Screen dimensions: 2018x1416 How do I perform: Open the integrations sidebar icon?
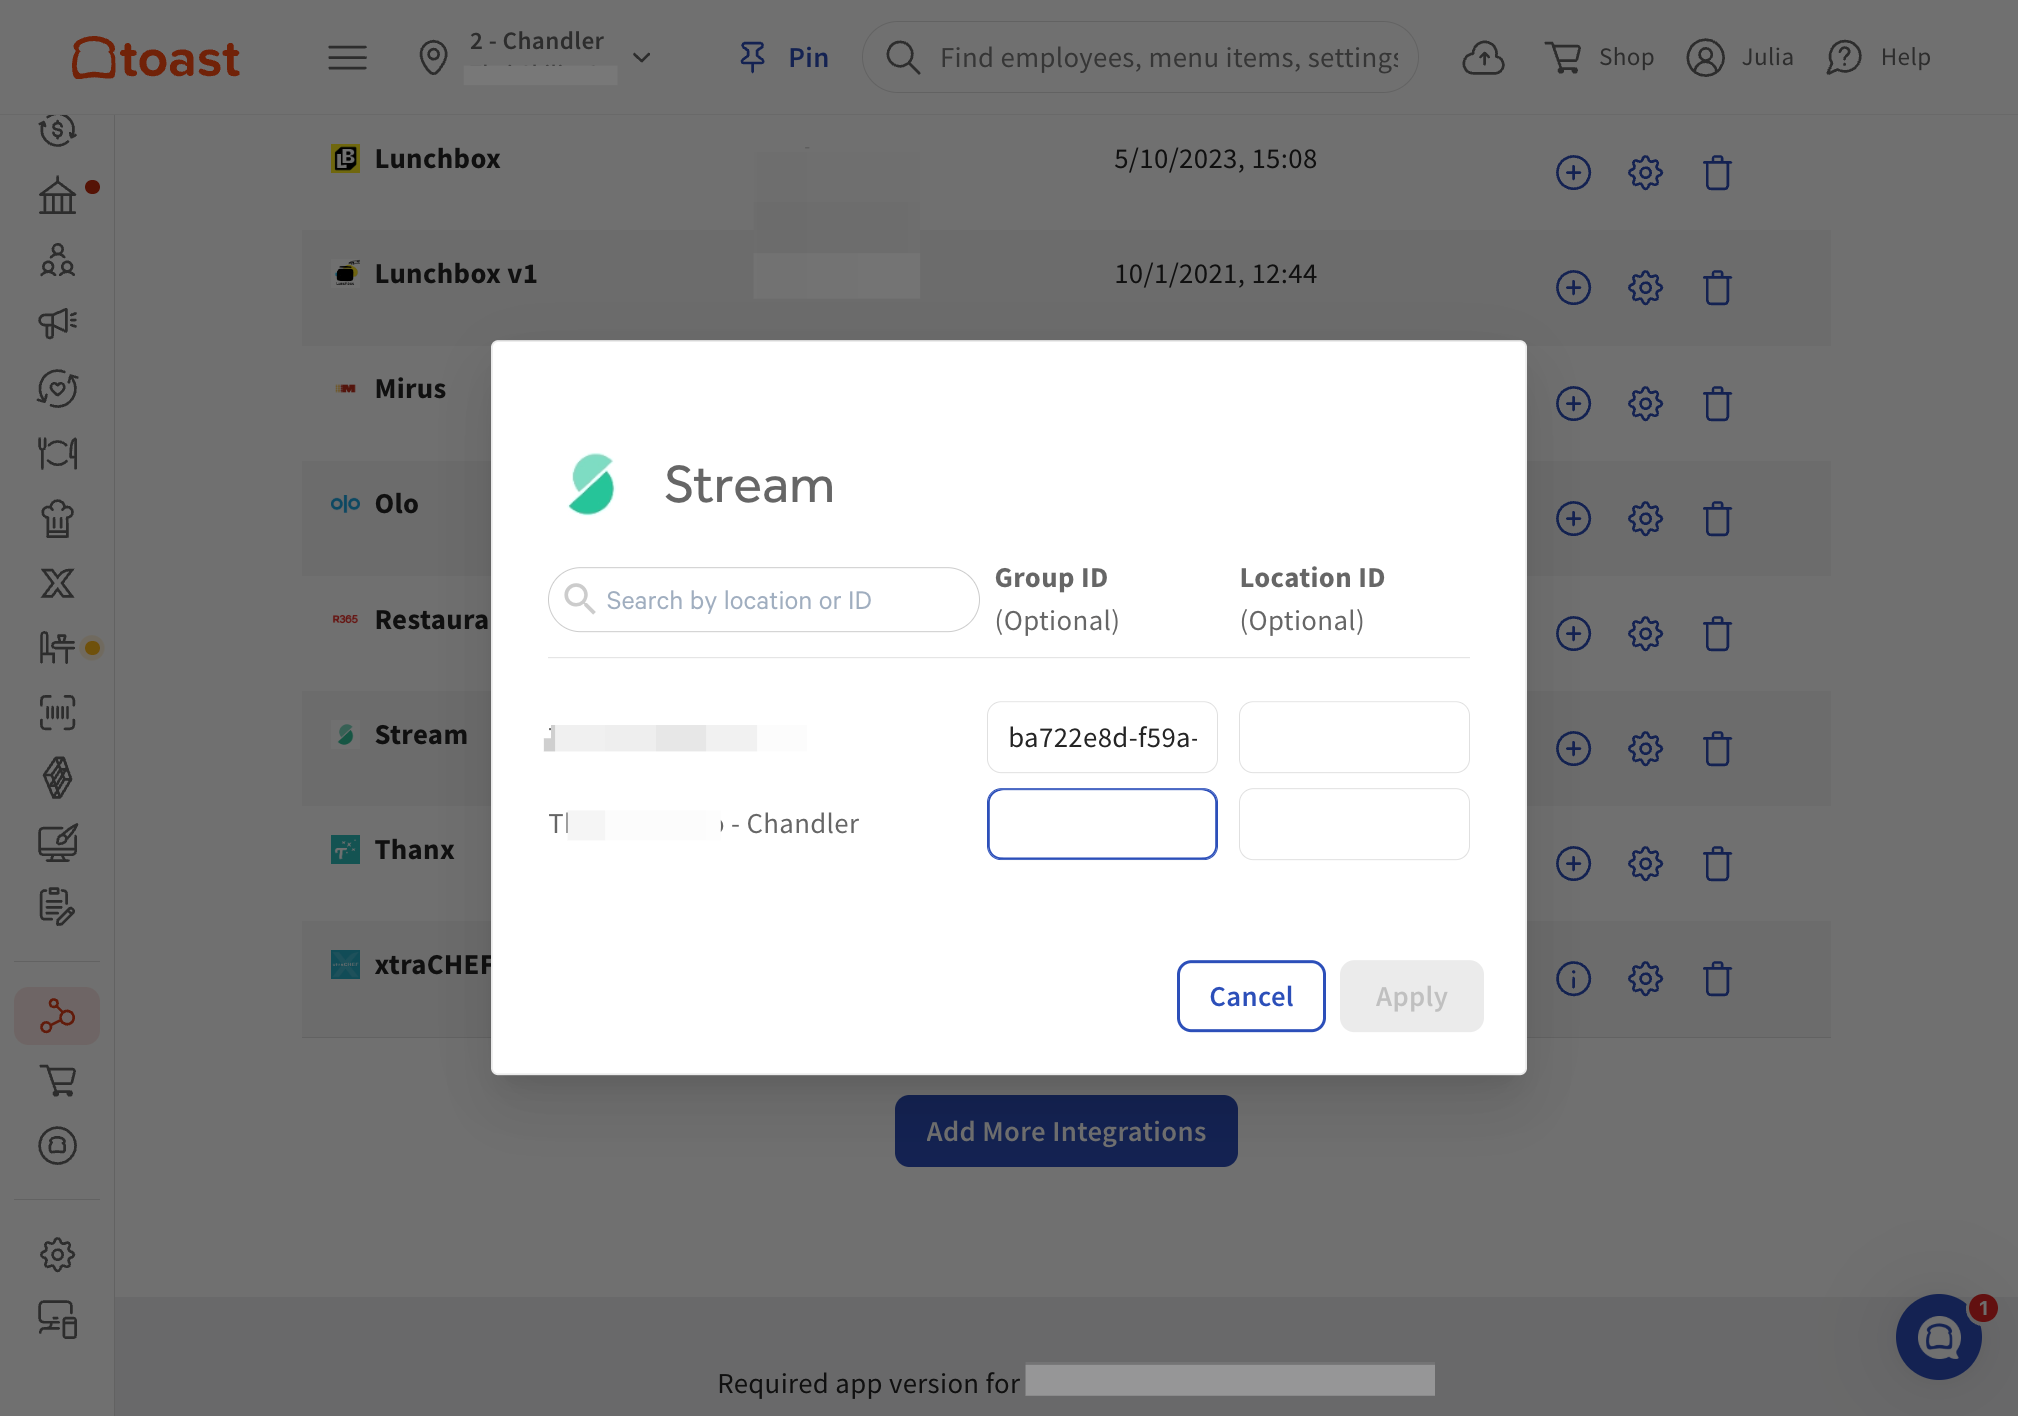click(57, 1016)
